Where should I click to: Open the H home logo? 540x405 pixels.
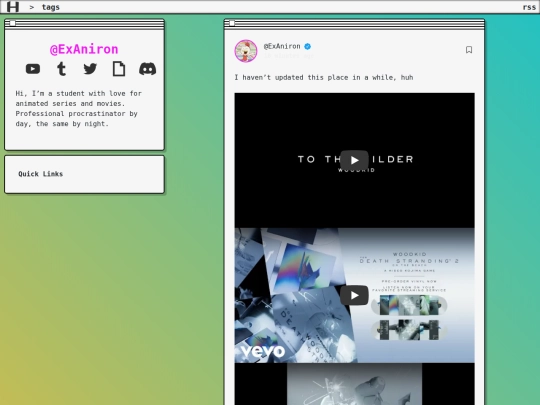click(x=13, y=7)
